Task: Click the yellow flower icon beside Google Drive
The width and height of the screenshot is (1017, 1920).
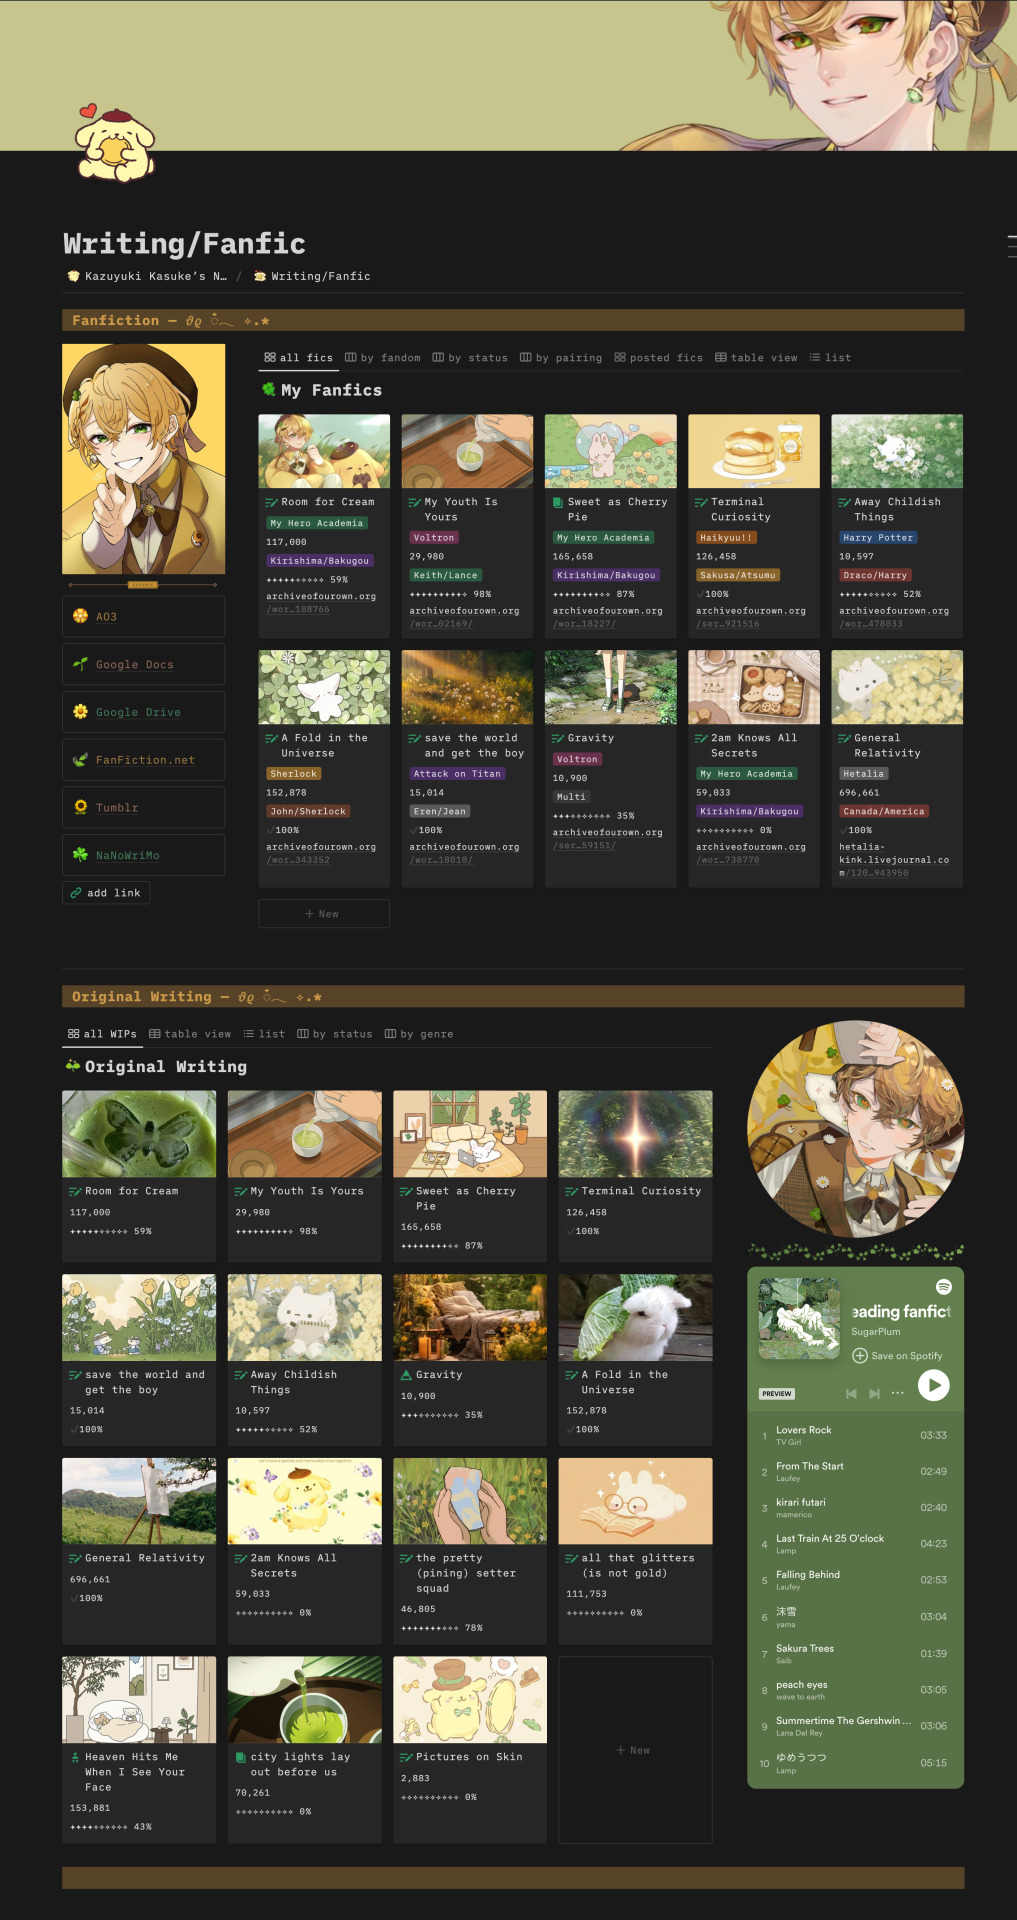Action: (x=80, y=712)
